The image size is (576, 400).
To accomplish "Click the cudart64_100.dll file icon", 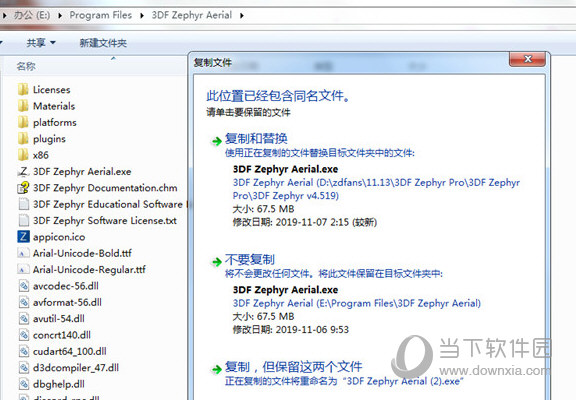I will (24, 351).
